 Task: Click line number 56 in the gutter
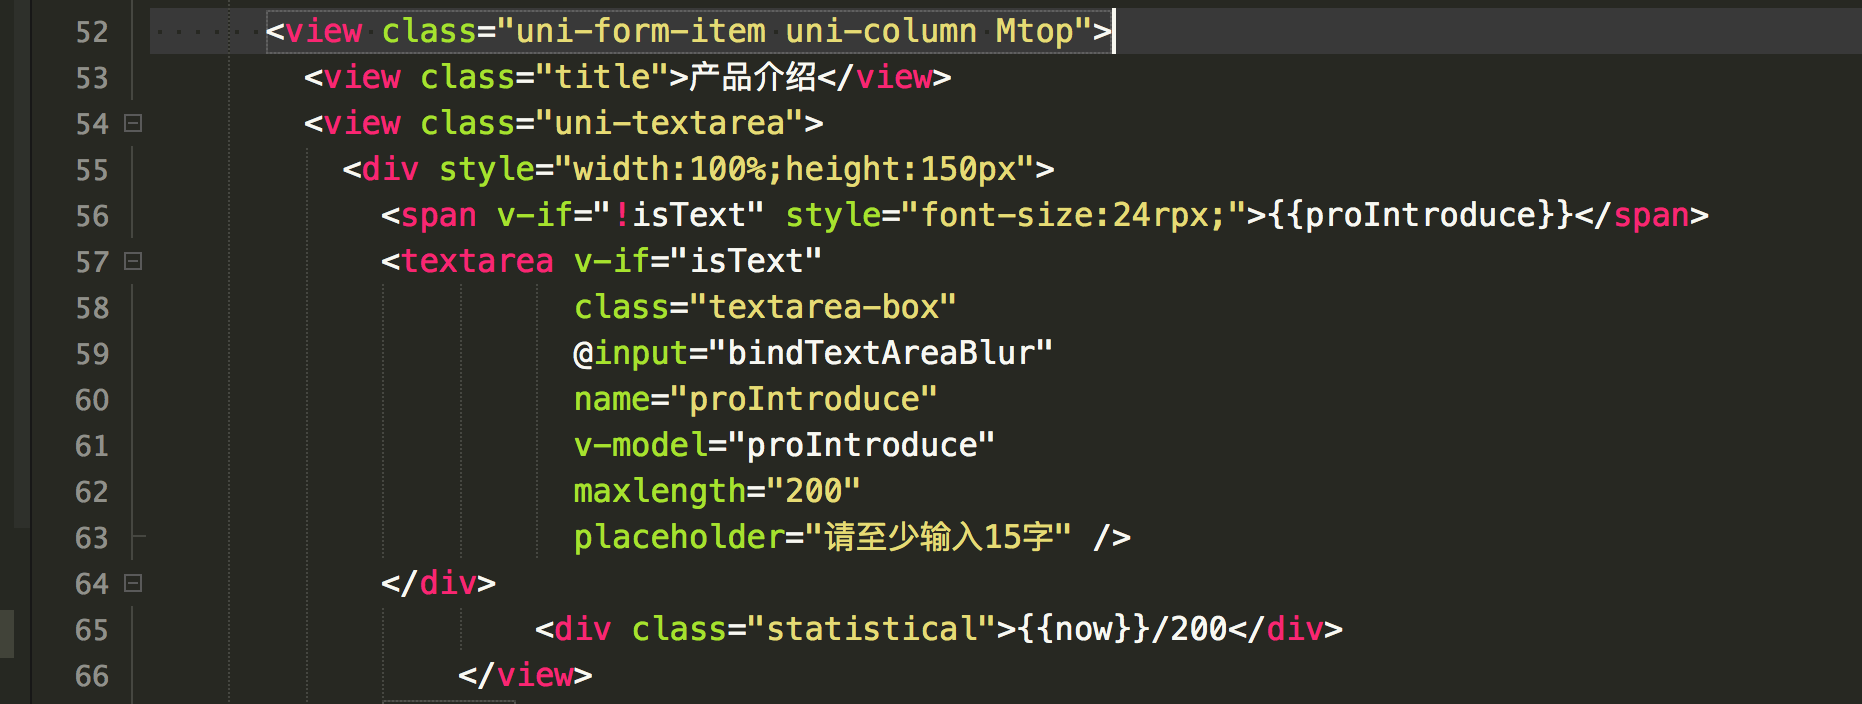point(92,216)
